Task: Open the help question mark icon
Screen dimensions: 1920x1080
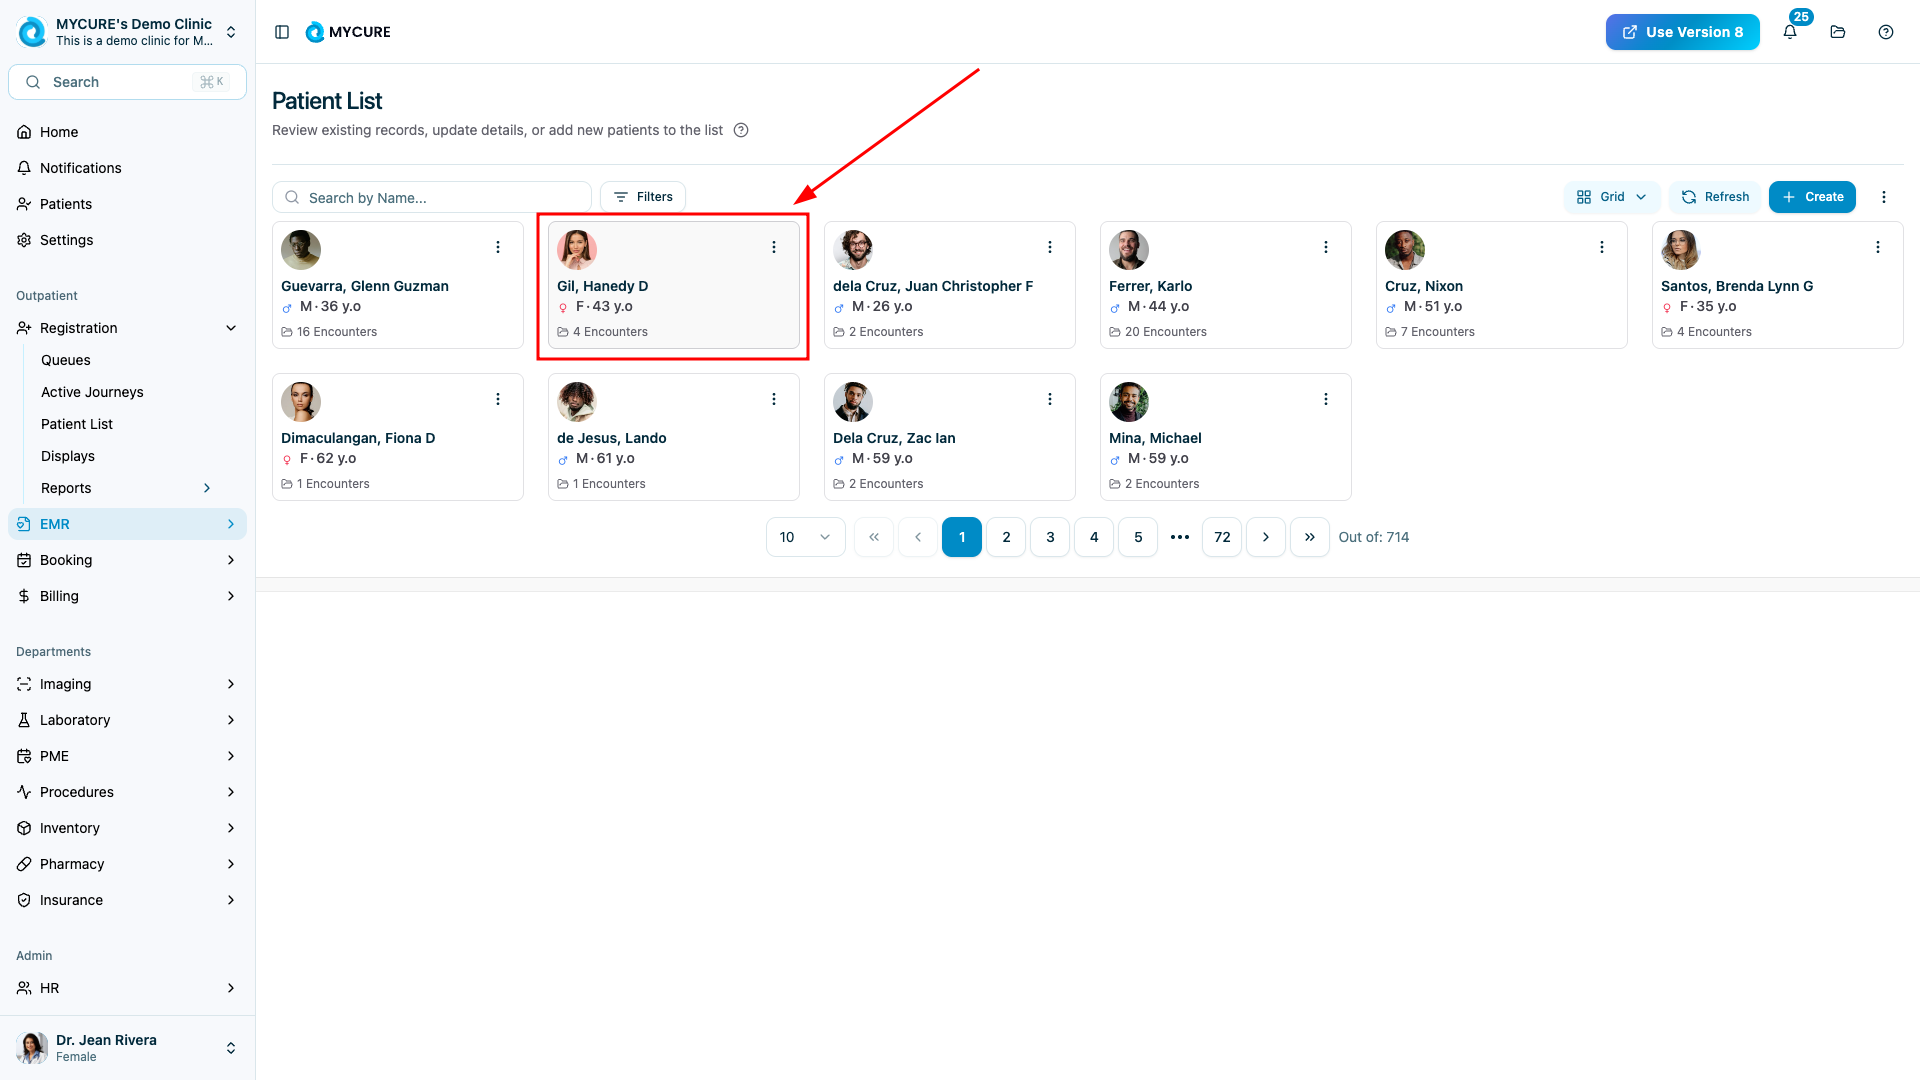Action: (1886, 32)
